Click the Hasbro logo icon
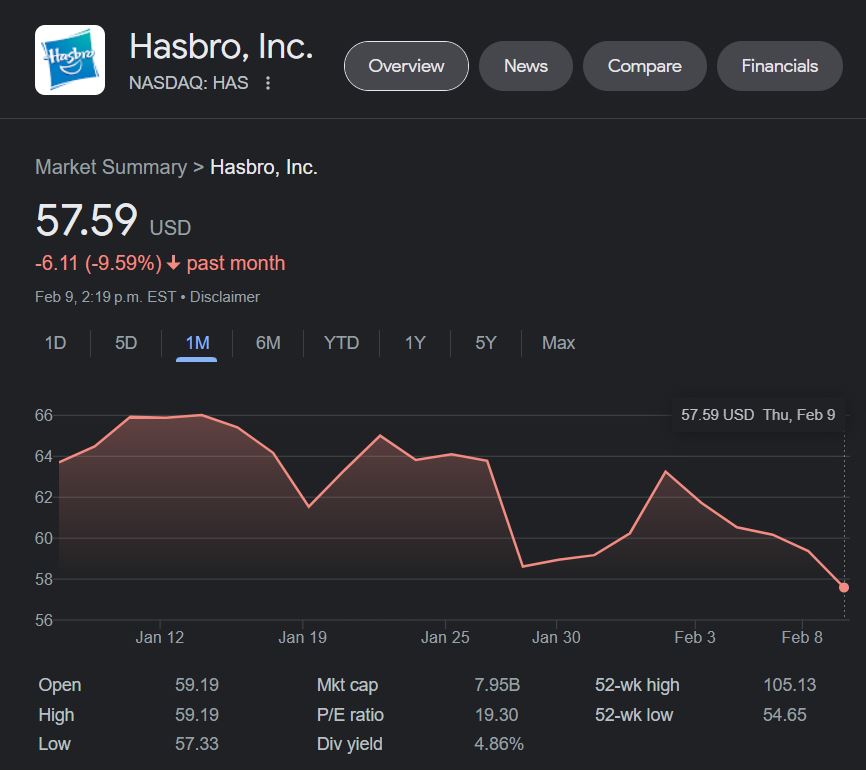The image size is (866, 770). 70,60
